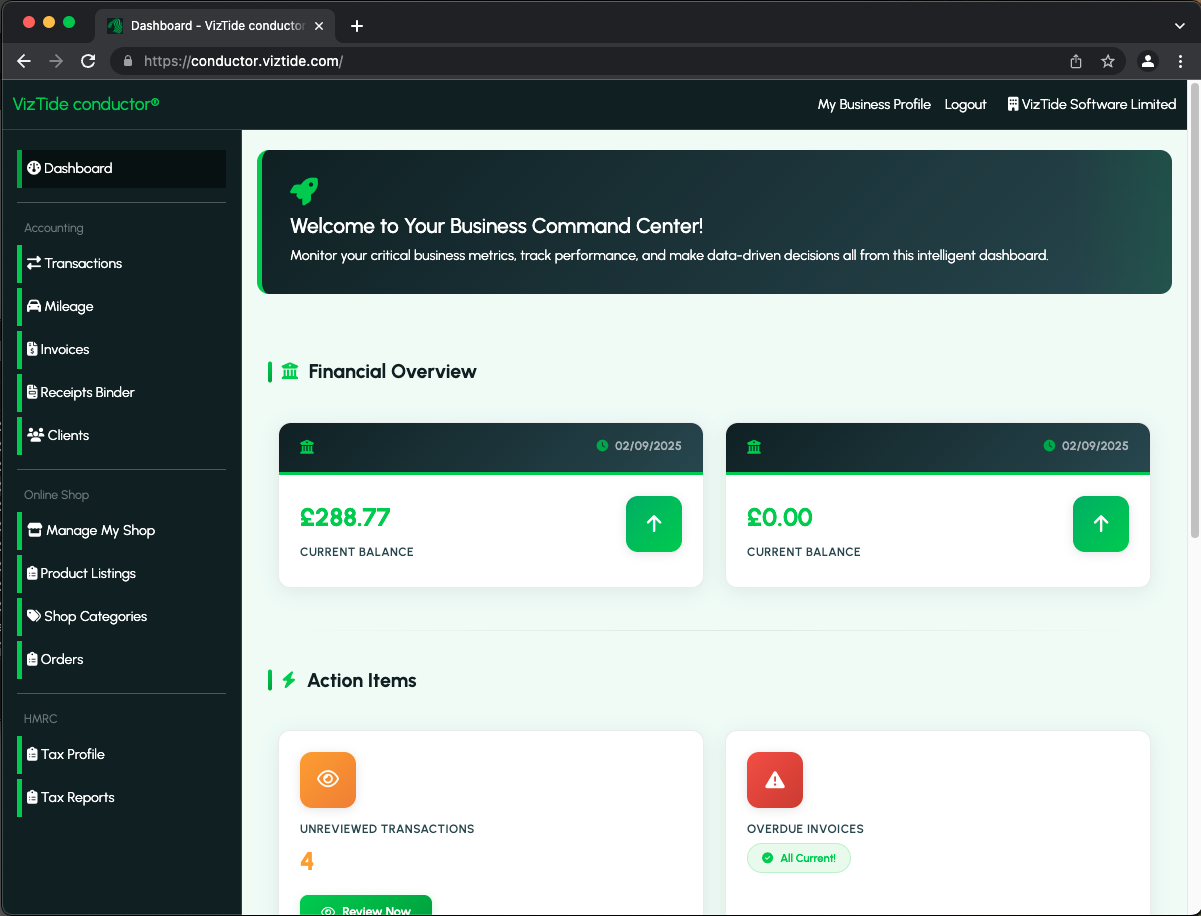Click the Orders clipboard icon
Image resolution: width=1201 pixels, height=916 pixels.
[x=32, y=659]
